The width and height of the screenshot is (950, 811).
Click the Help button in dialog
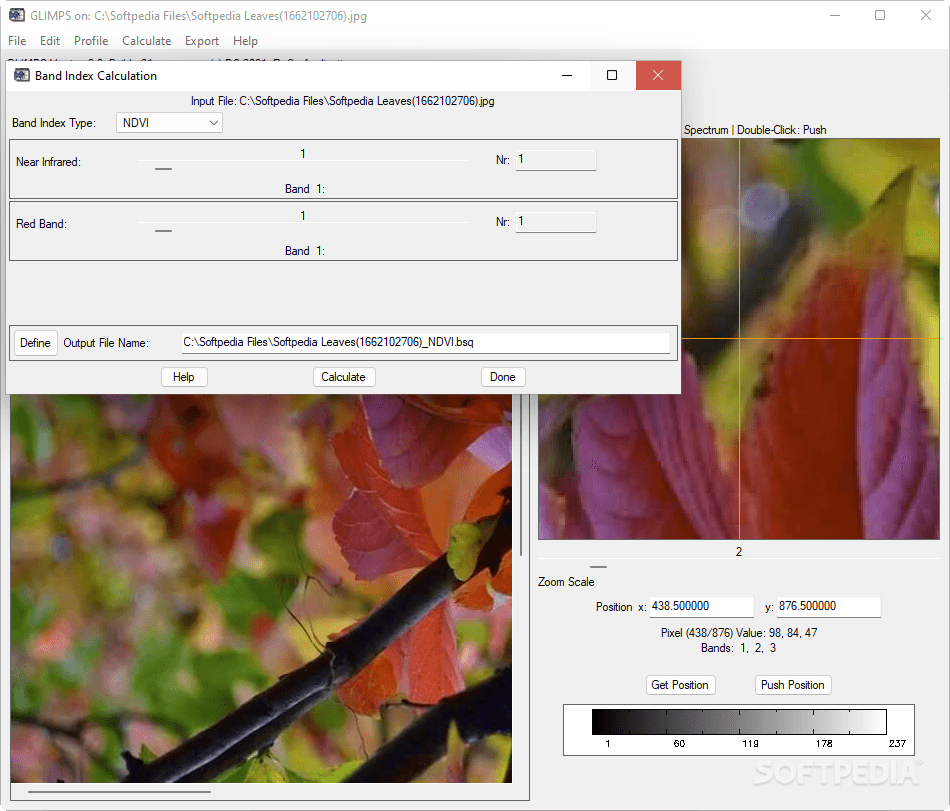click(x=184, y=377)
